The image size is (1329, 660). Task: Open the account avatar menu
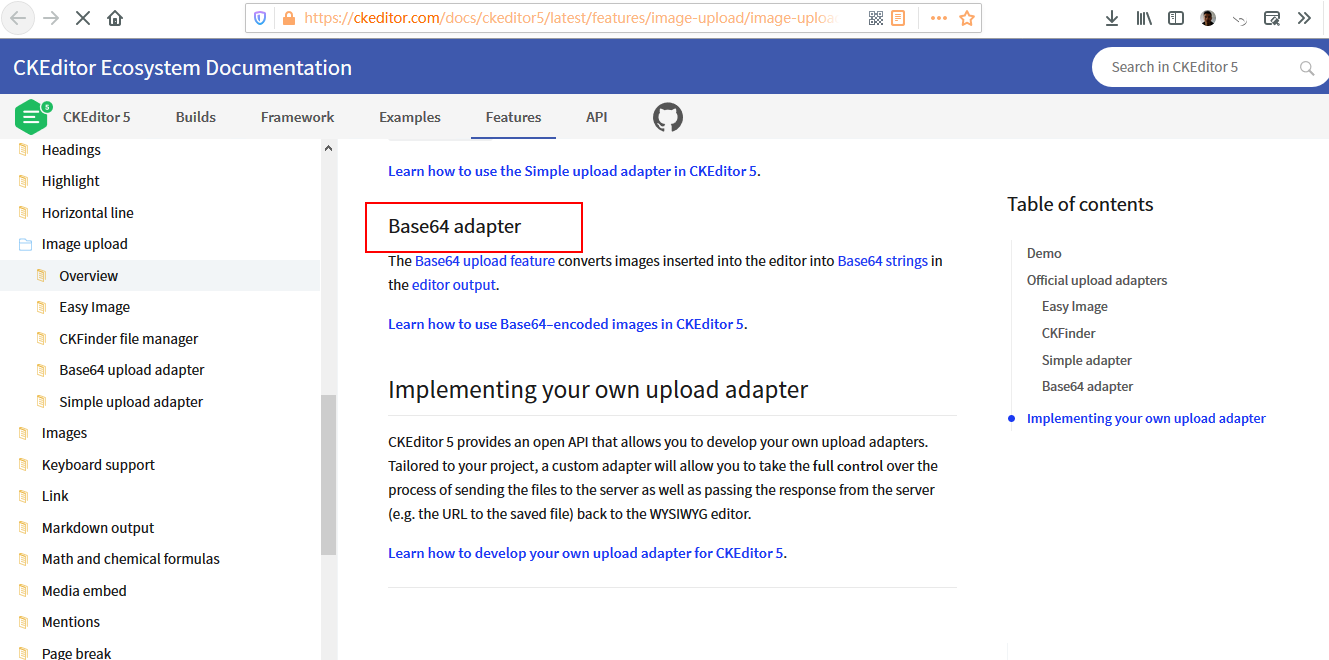[1208, 18]
